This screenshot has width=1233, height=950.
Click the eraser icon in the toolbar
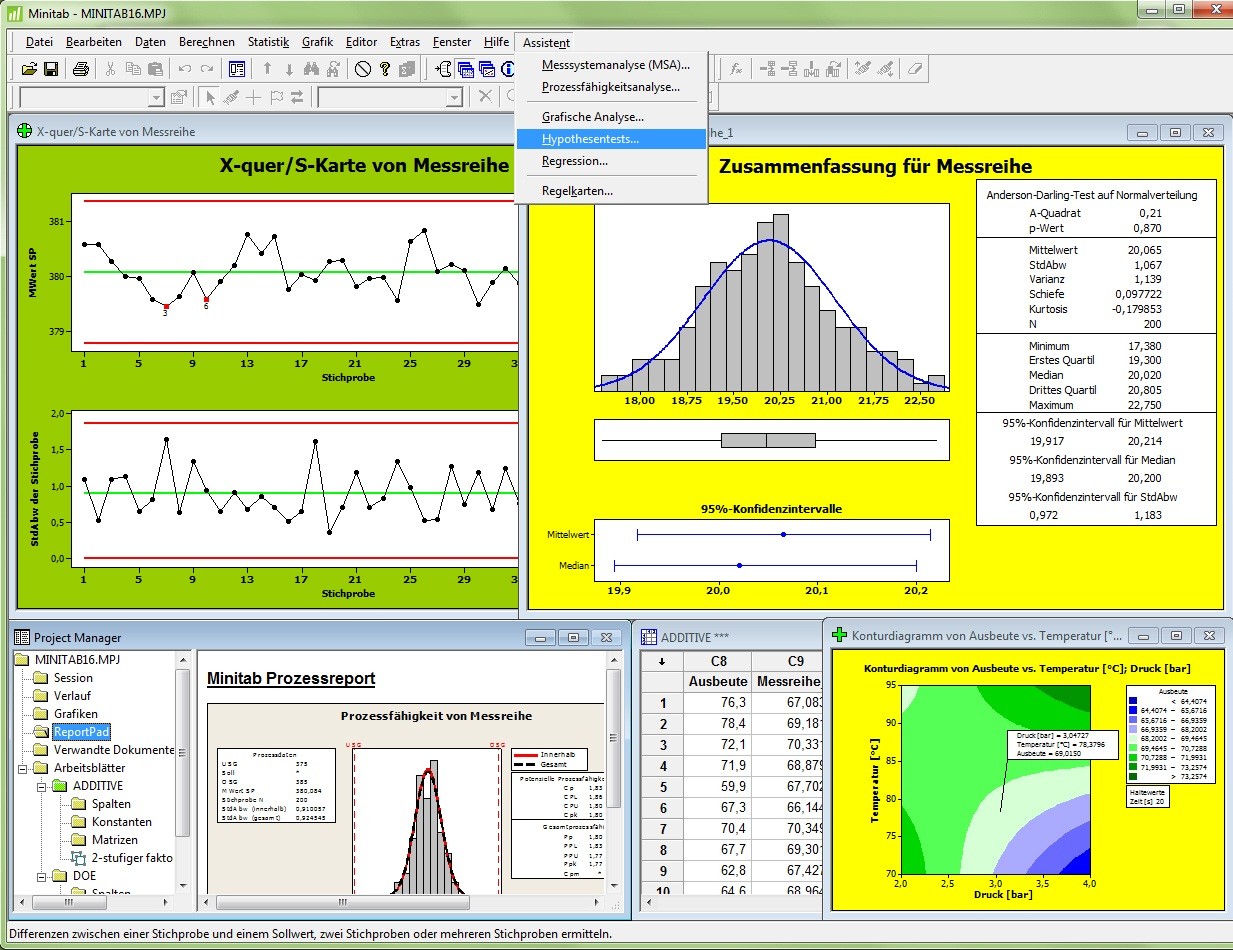[916, 69]
